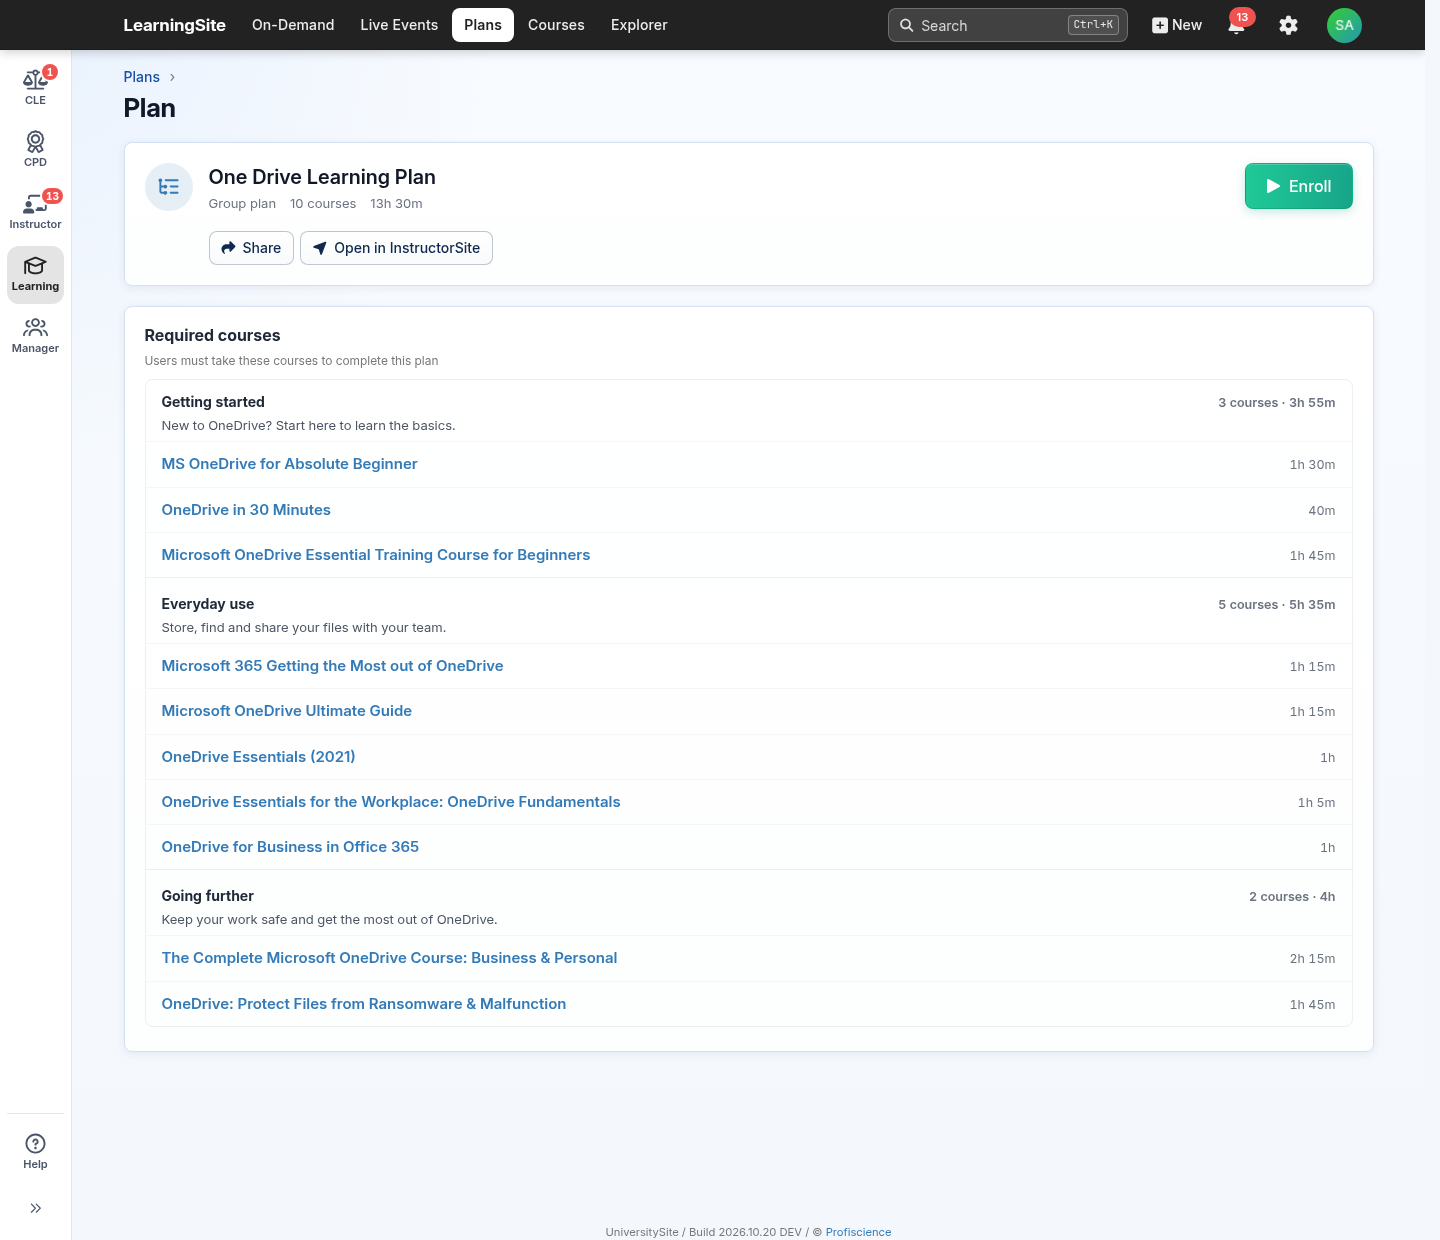1440x1240 pixels.
Task: Click the 'Required courses' heading
Action: [212, 335]
